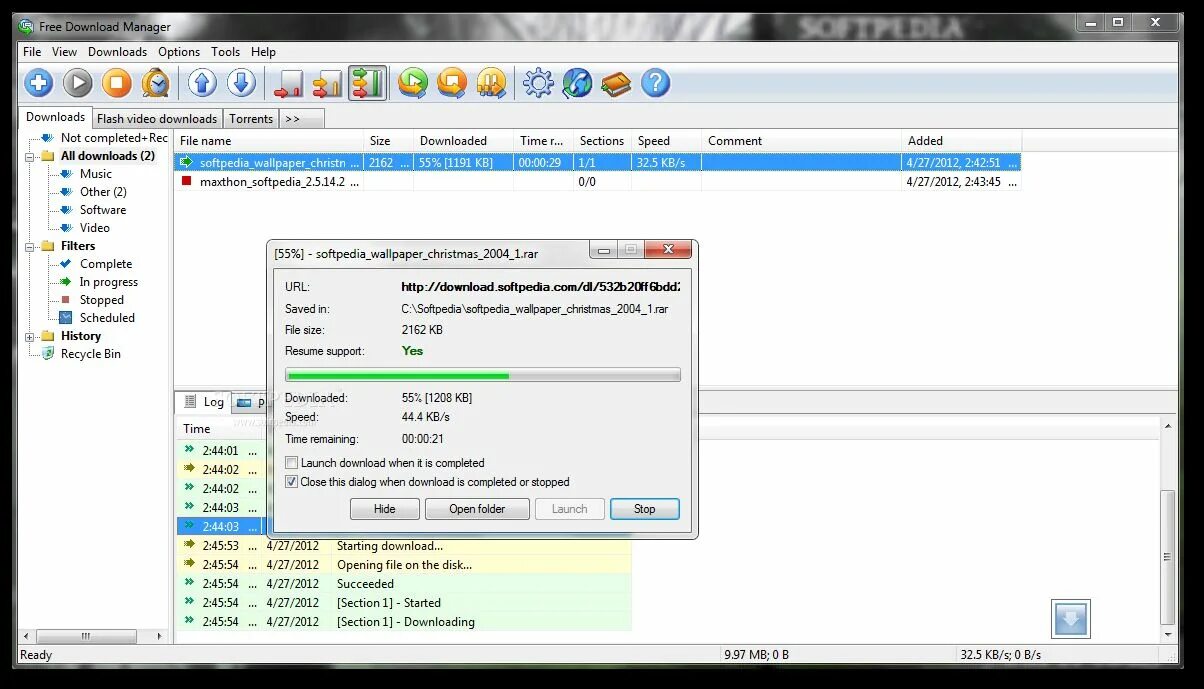Click the Hide button in dialog

coord(385,509)
